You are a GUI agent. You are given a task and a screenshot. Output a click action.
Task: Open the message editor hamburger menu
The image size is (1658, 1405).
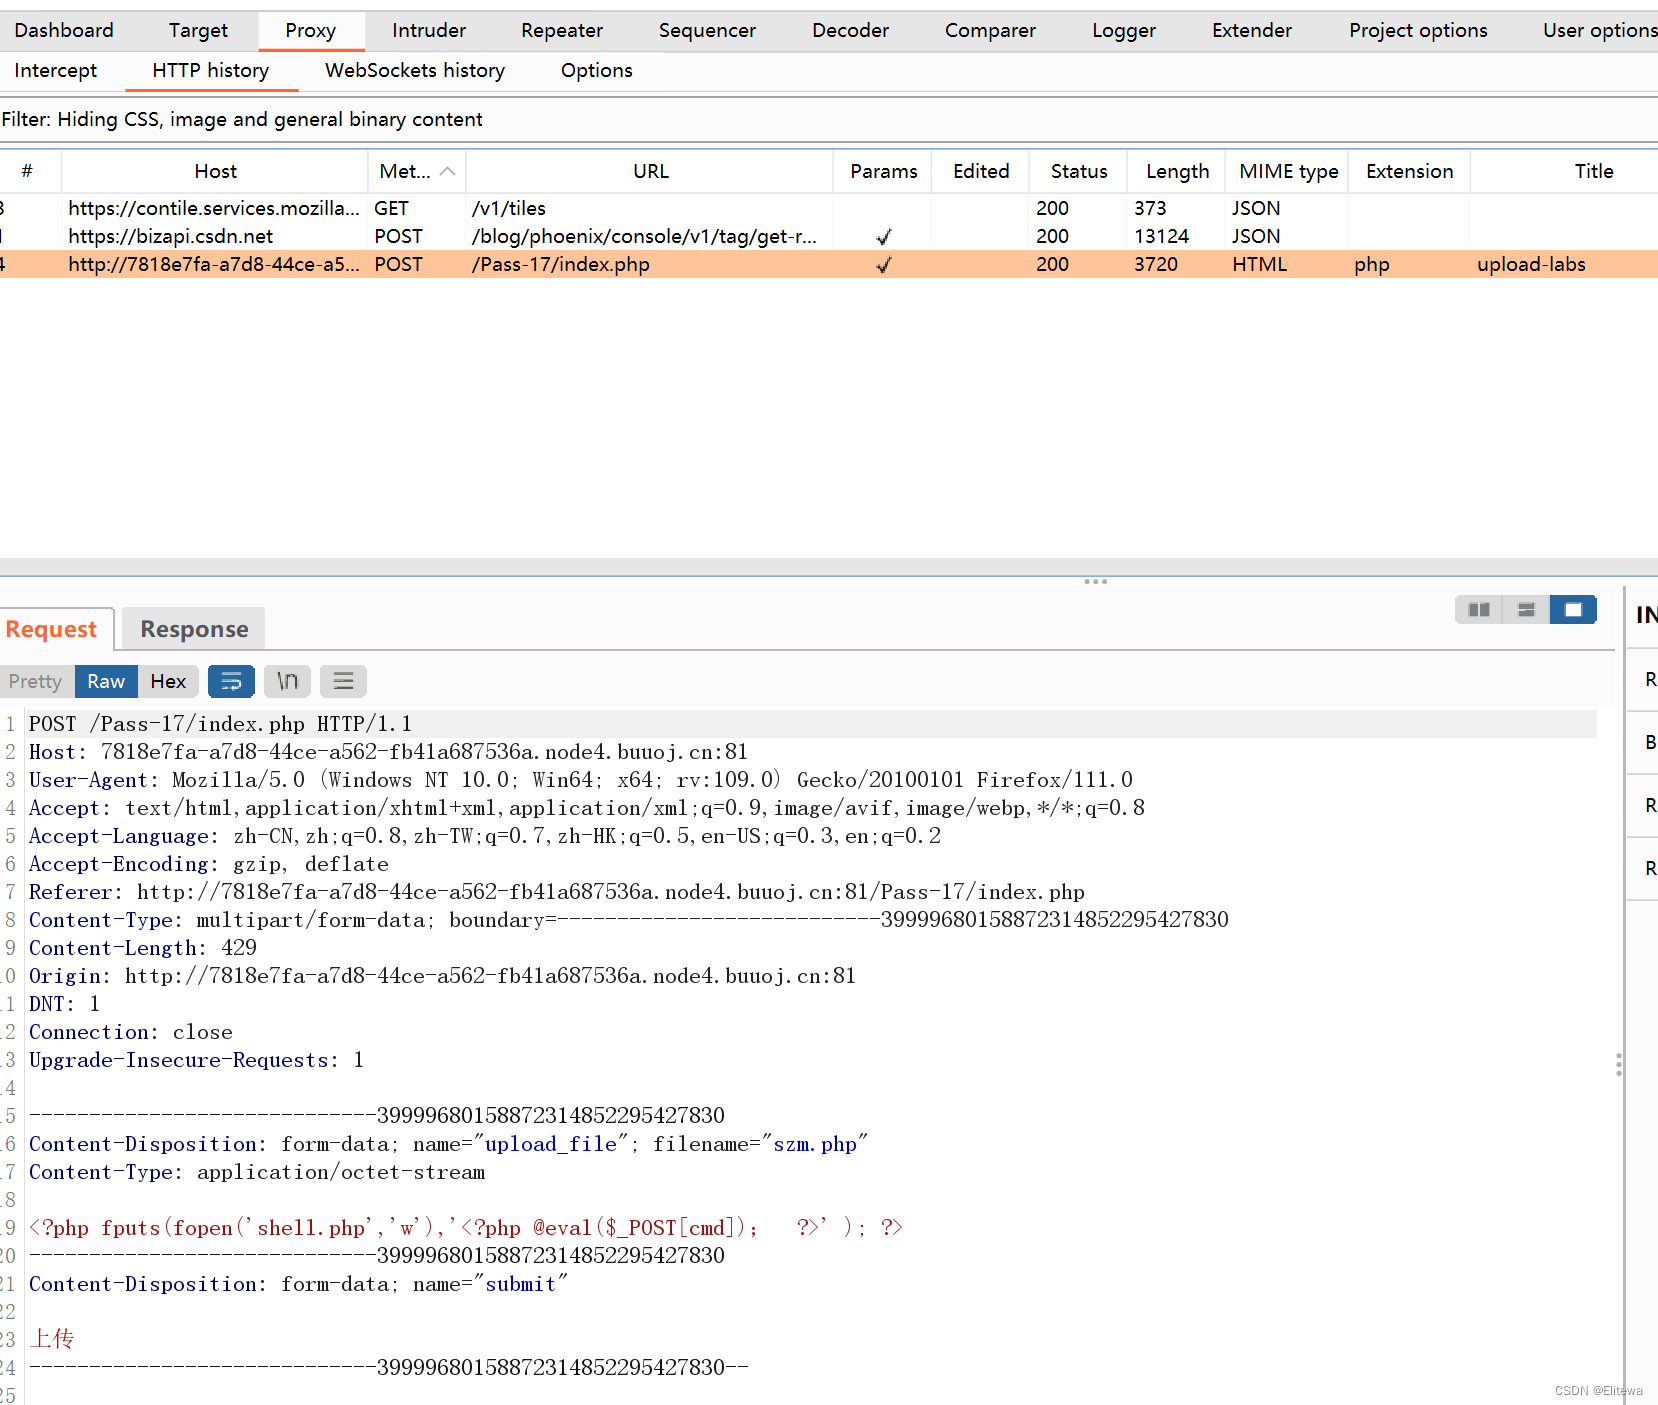click(343, 681)
